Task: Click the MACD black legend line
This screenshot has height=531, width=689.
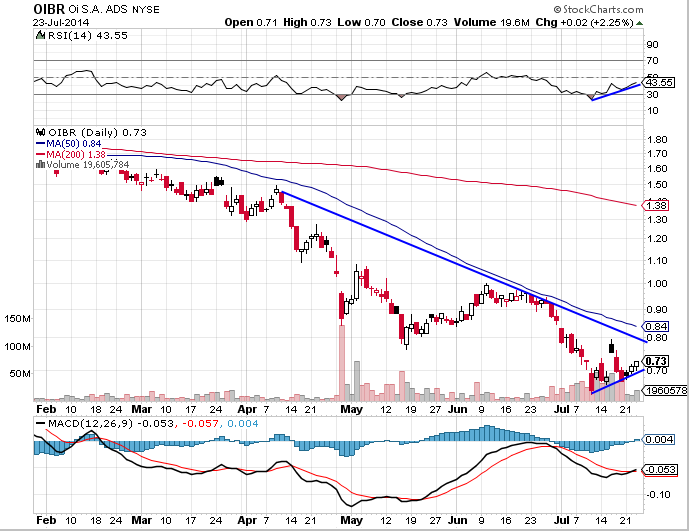Action: pyautogui.click(x=40, y=424)
